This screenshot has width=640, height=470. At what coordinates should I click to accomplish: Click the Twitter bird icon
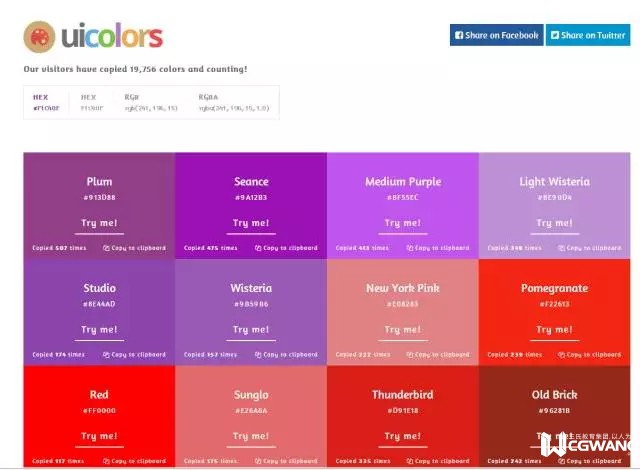click(554, 35)
